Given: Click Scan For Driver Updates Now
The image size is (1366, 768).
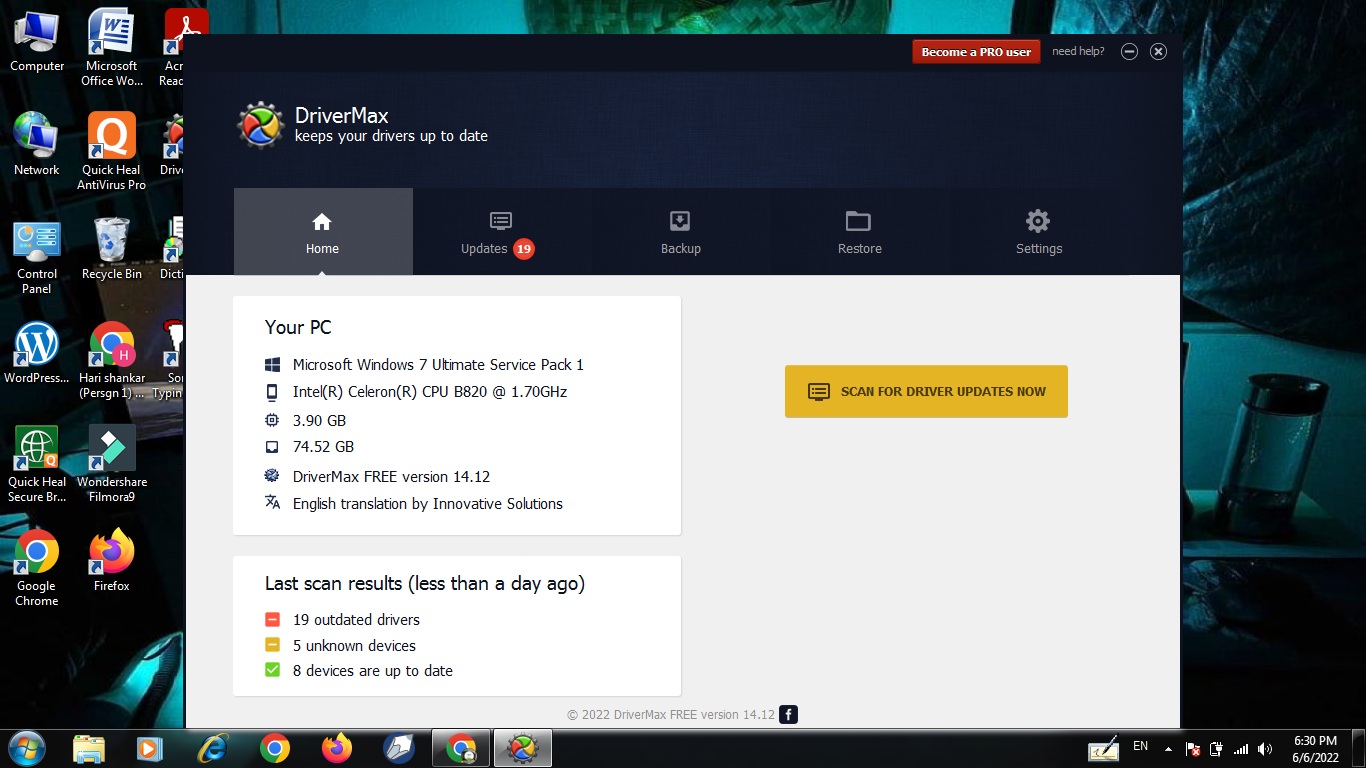Looking at the screenshot, I should click(926, 391).
